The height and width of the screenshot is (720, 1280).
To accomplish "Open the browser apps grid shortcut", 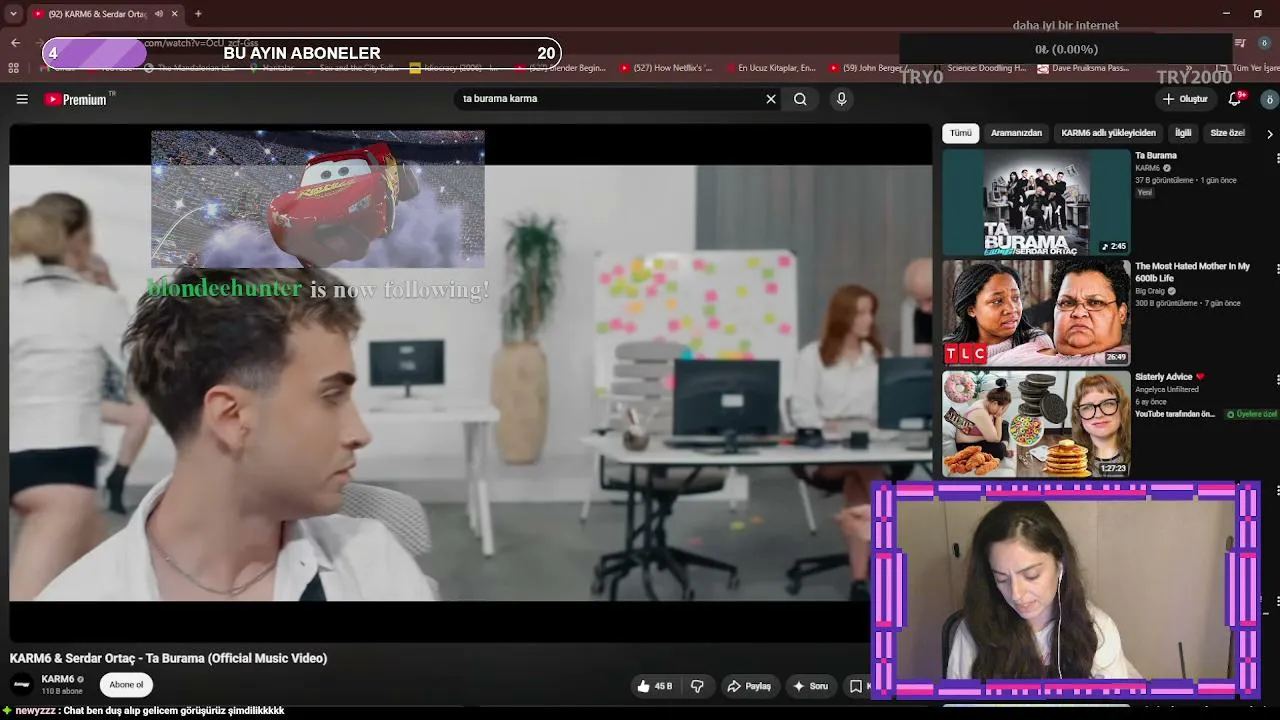I will 13,68.
